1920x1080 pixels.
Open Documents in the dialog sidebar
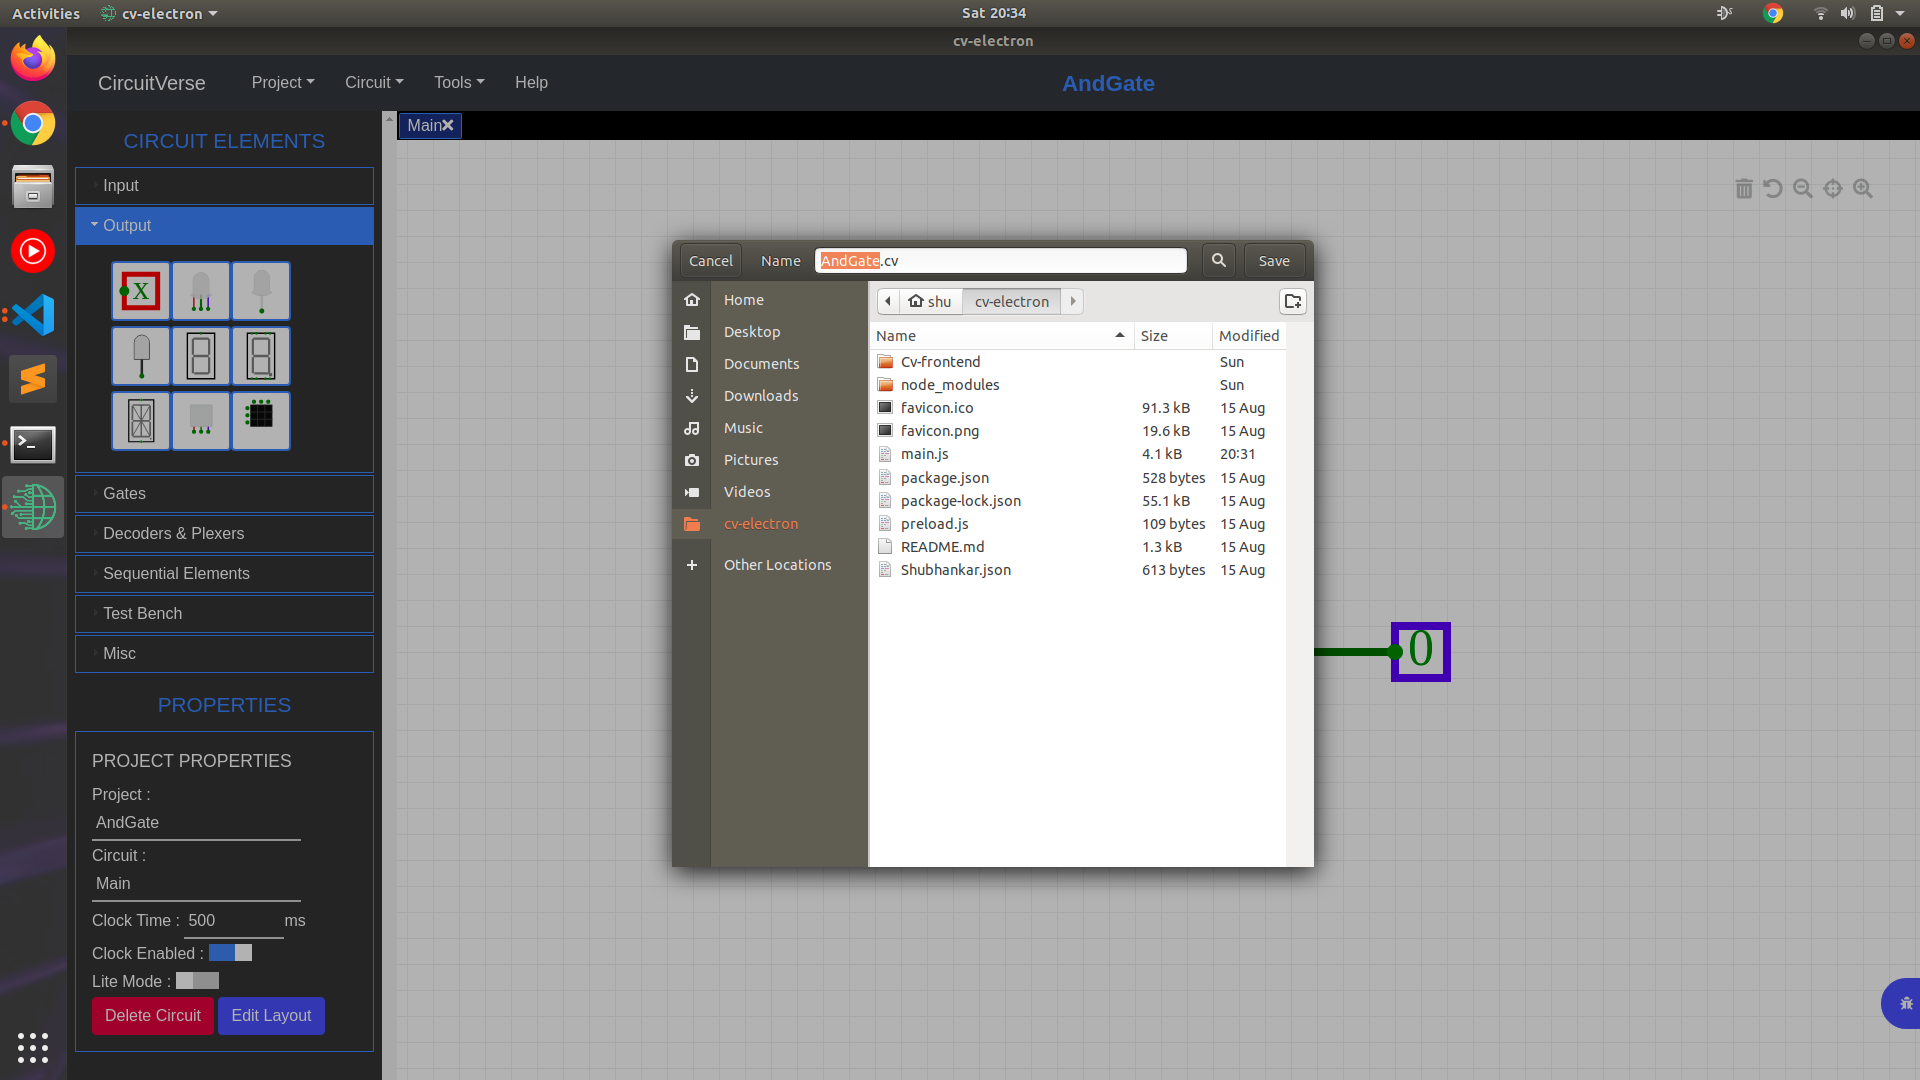tap(761, 364)
